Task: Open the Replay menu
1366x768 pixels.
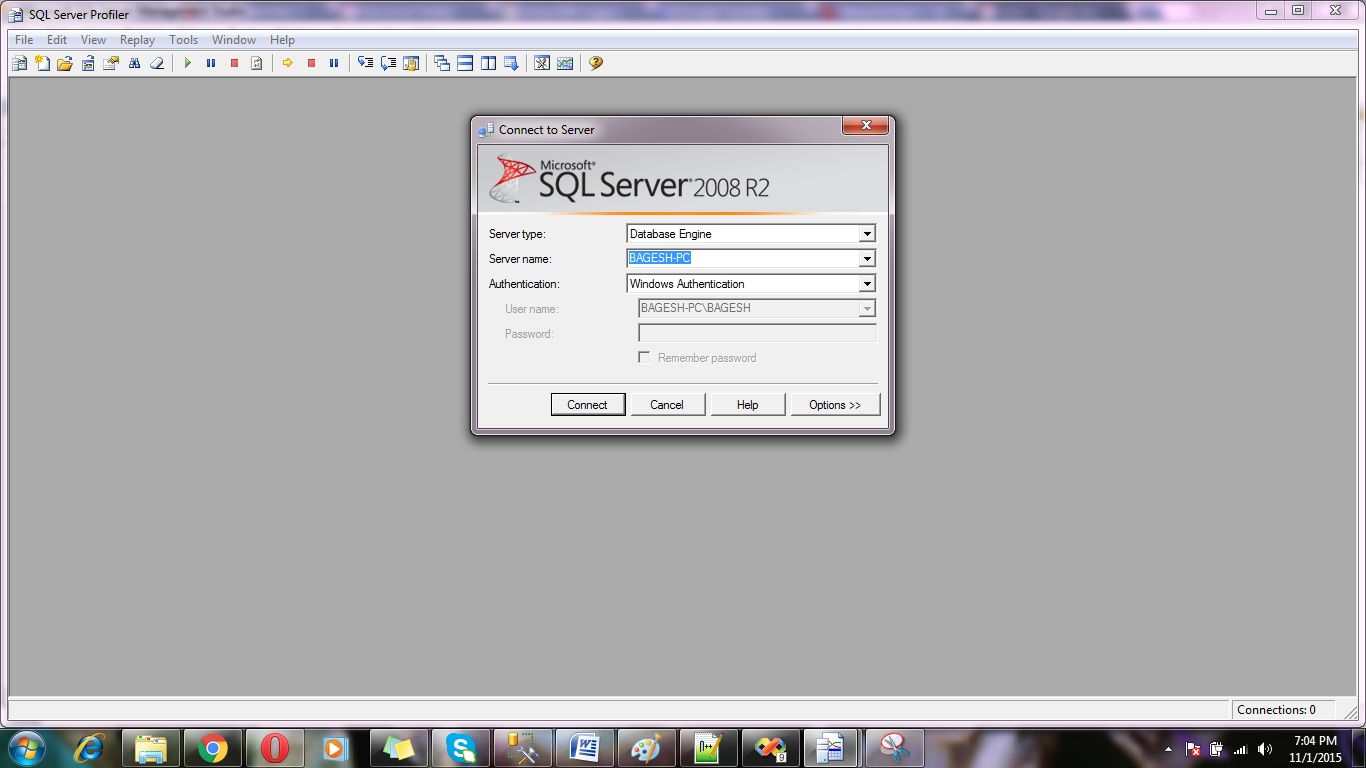Action: click(137, 40)
